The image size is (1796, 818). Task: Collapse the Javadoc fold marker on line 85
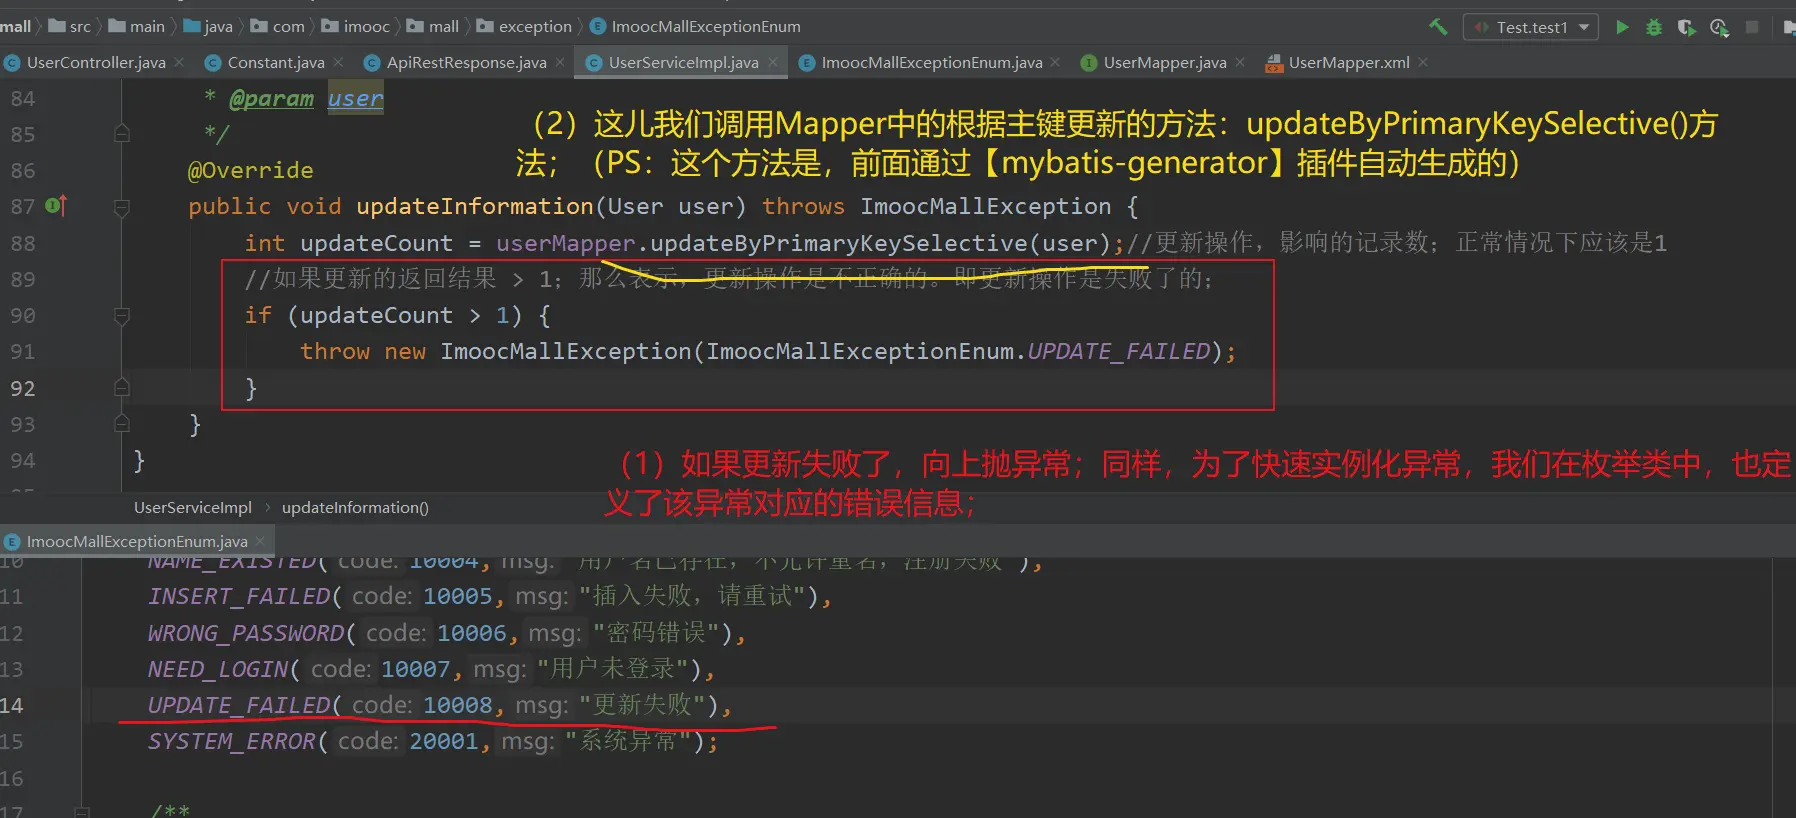[122, 134]
